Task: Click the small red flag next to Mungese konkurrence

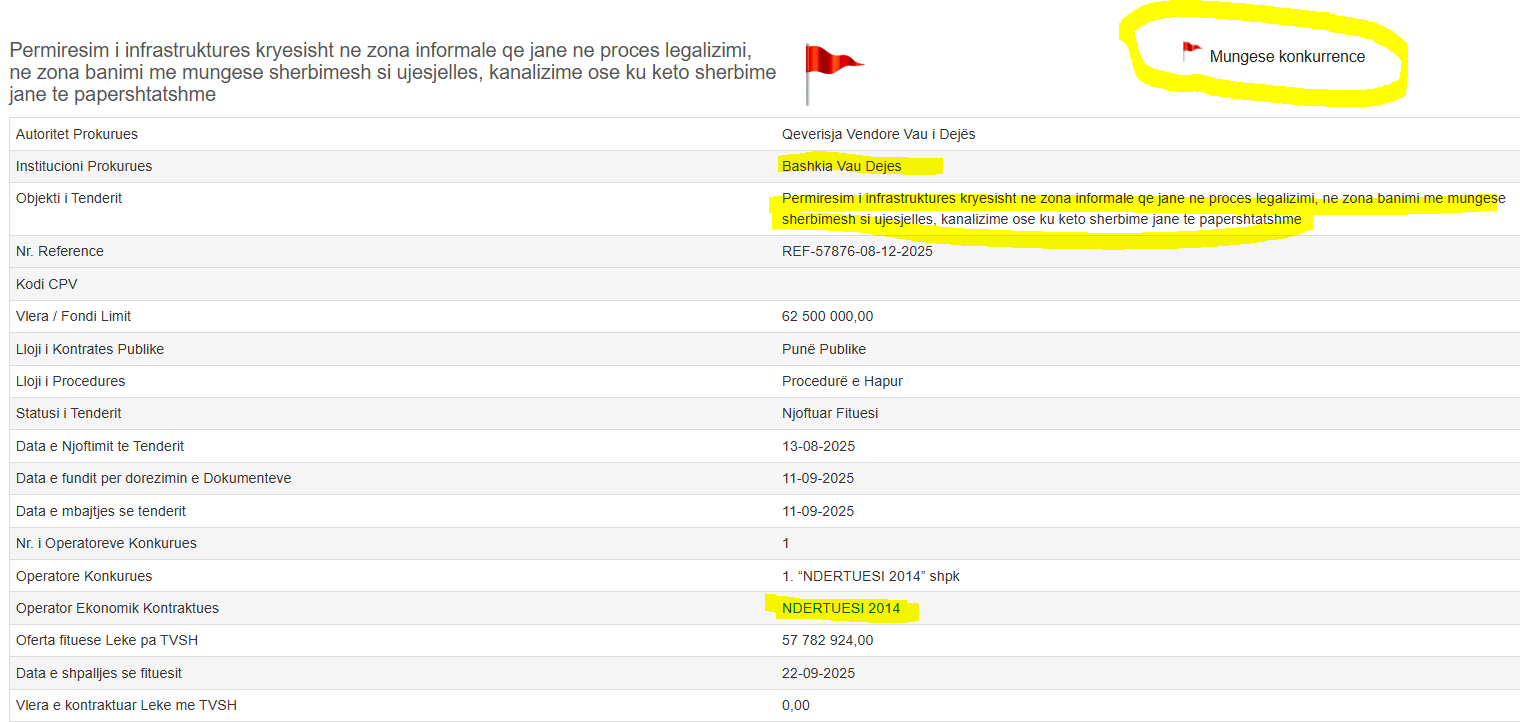Action: point(1191,51)
